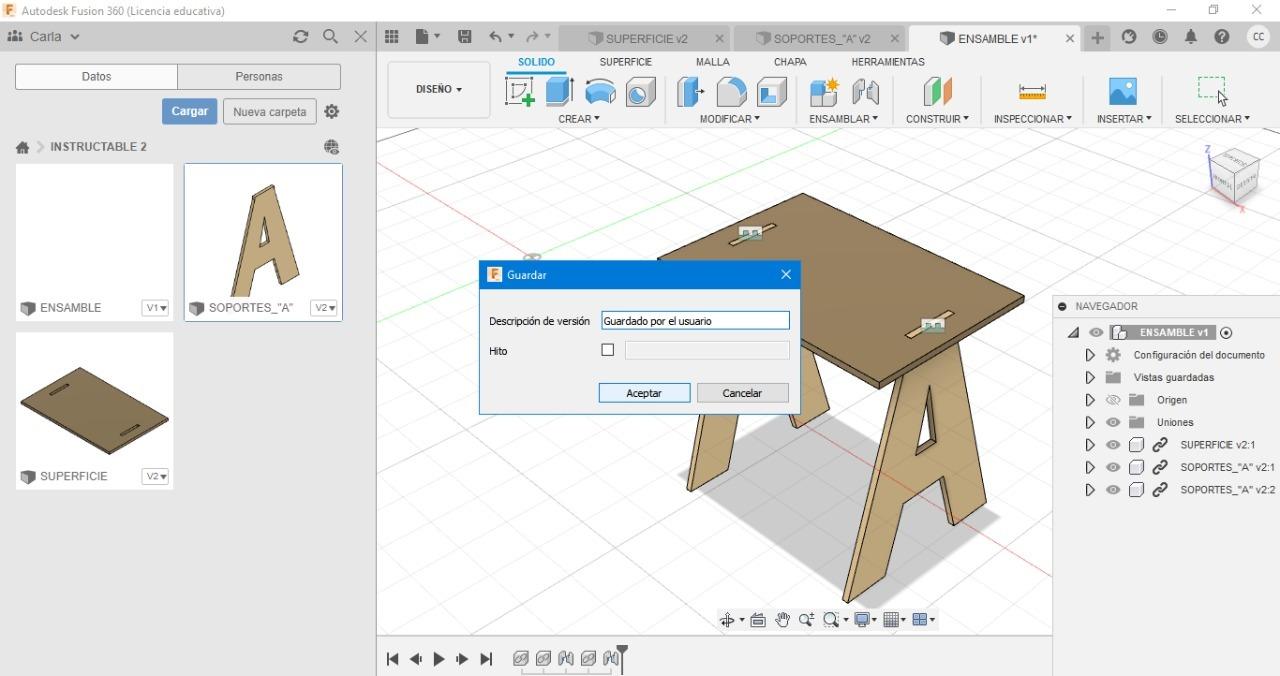1280x676 pixels.
Task: Expand Vistas guardadas node
Action: [1090, 378]
